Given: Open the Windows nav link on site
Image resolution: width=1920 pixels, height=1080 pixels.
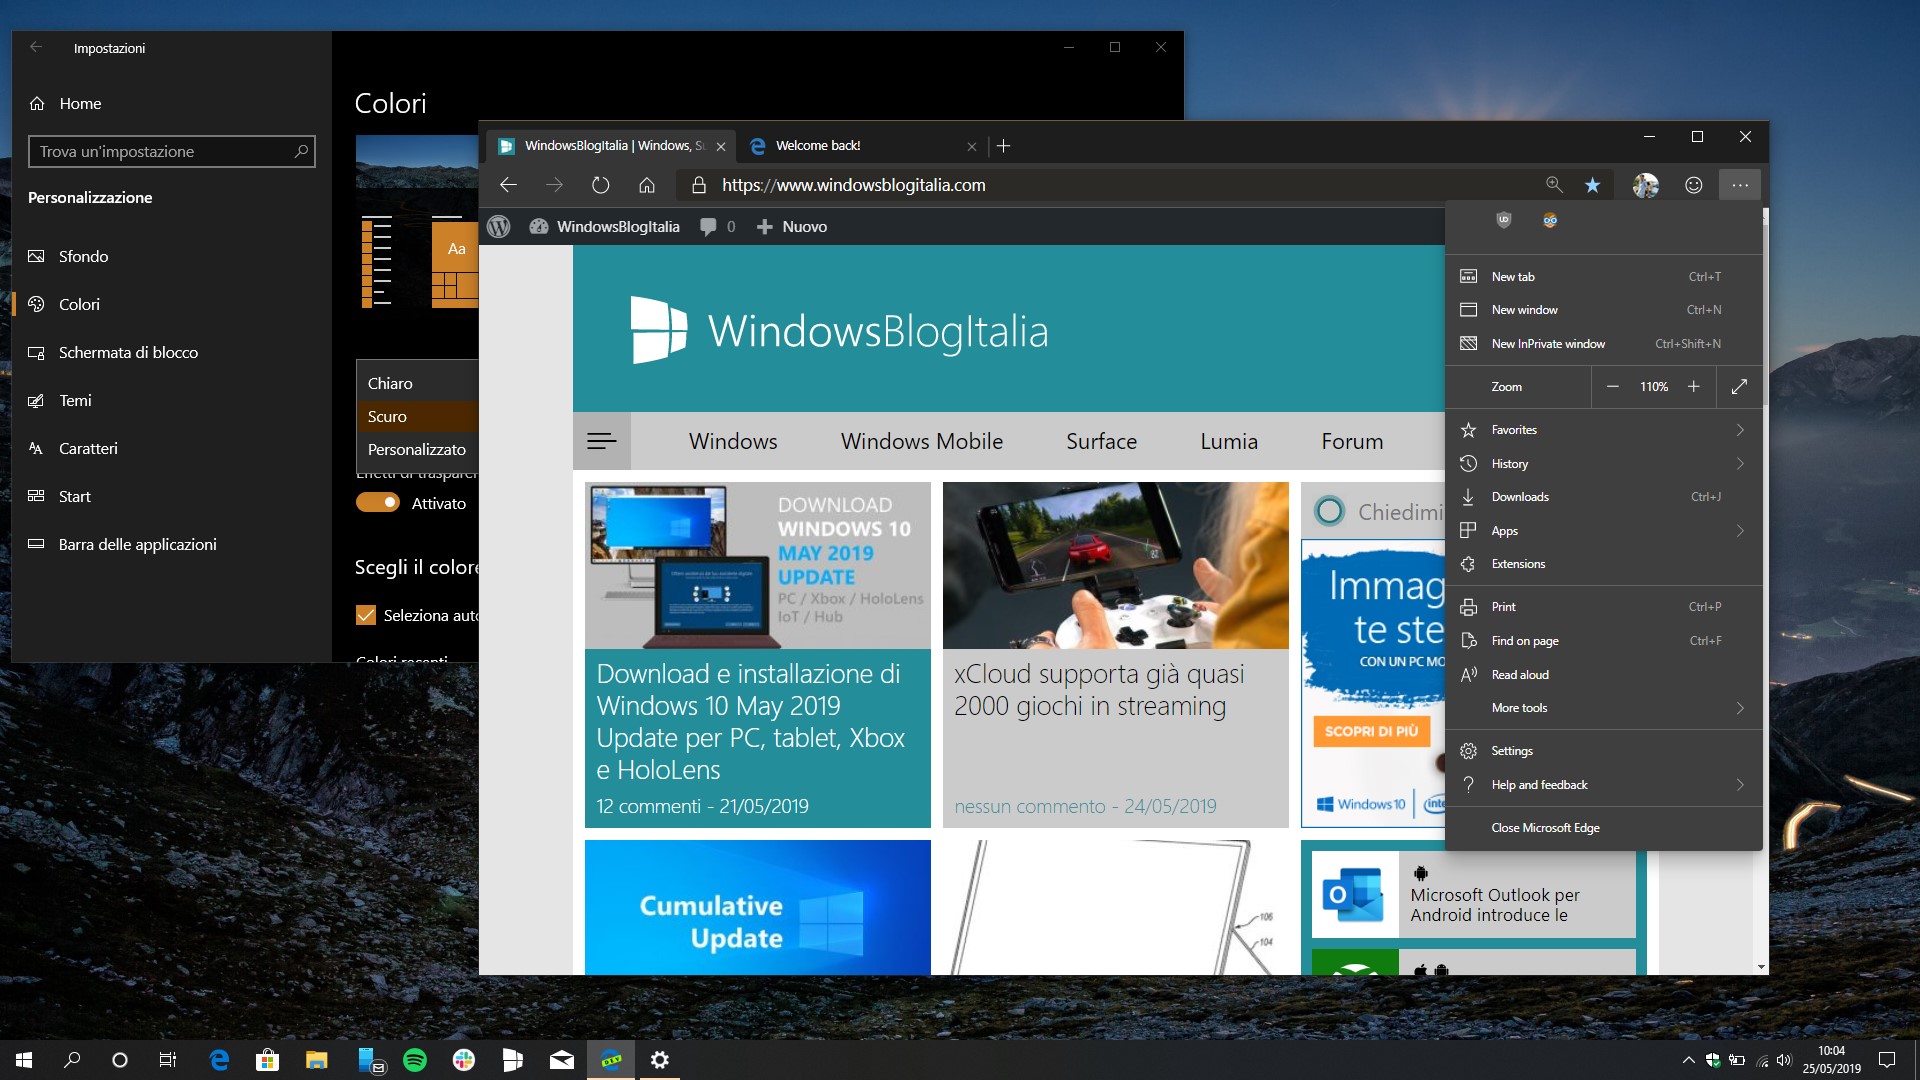Looking at the screenshot, I should coord(733,441).
